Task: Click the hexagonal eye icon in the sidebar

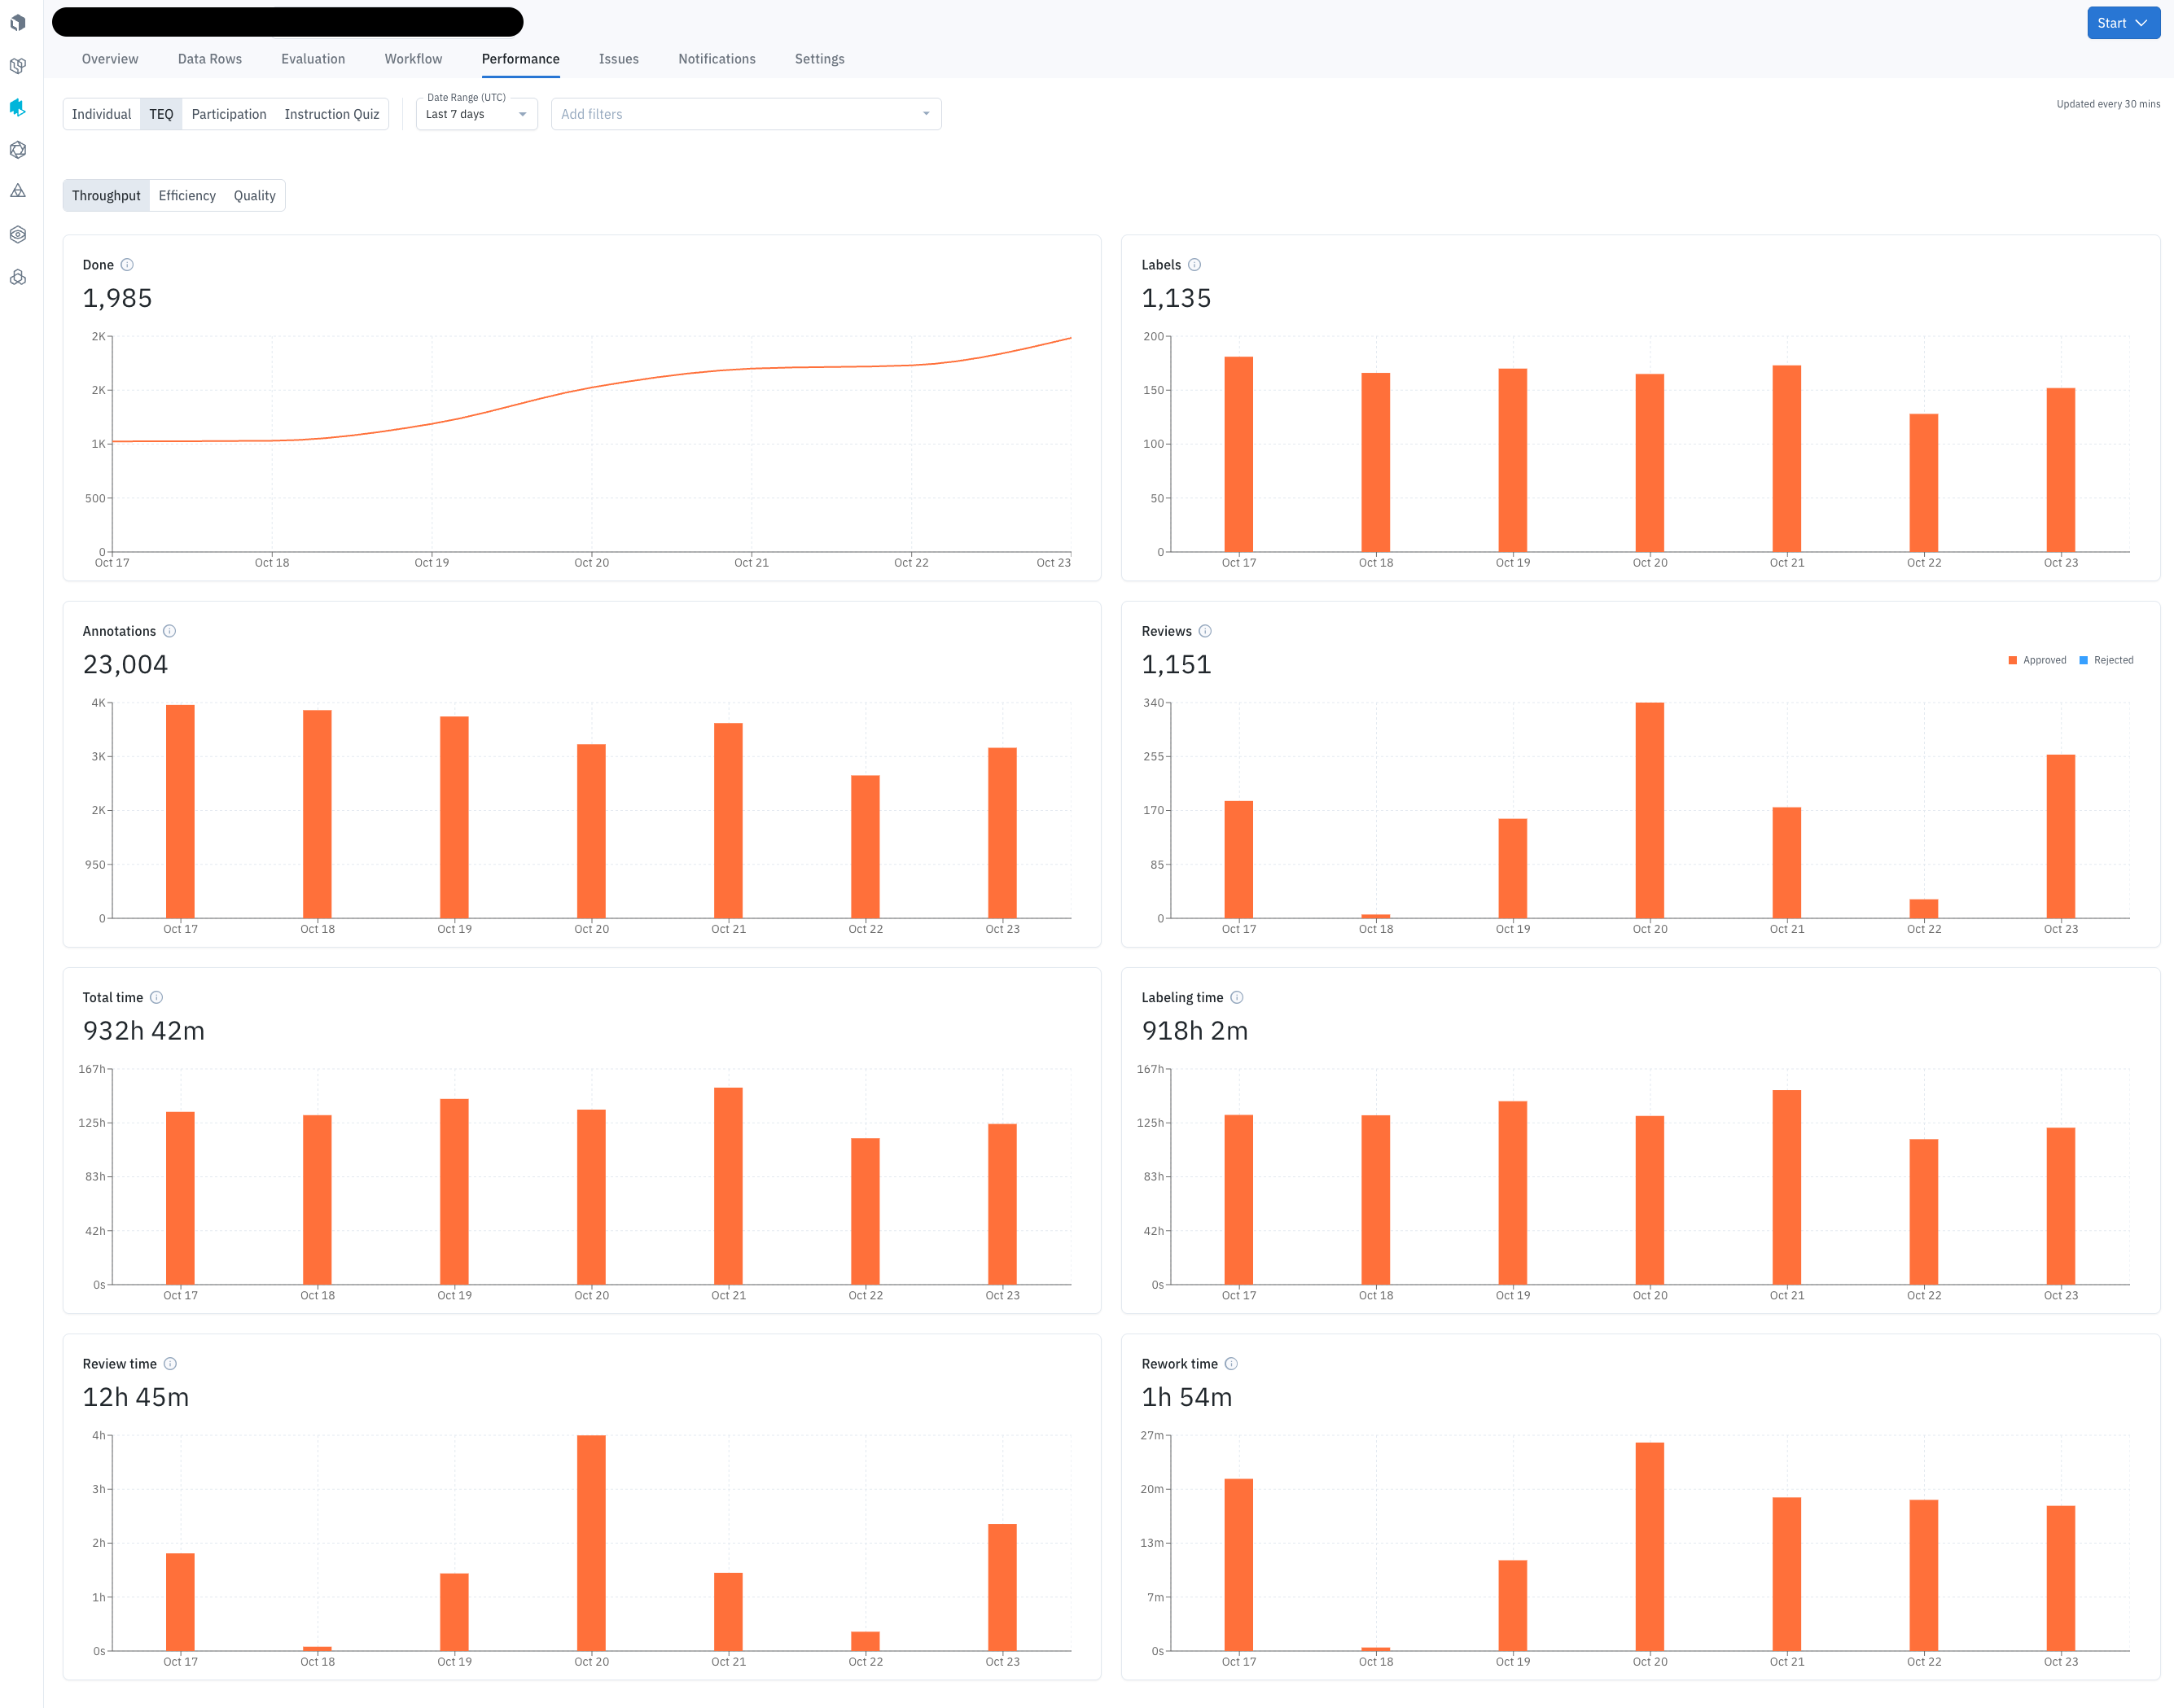Action: (x=18, y=234)
